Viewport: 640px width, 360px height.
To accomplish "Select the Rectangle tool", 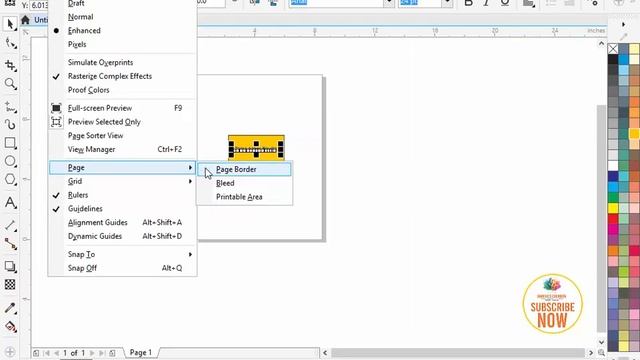I will tap(10, 143).
